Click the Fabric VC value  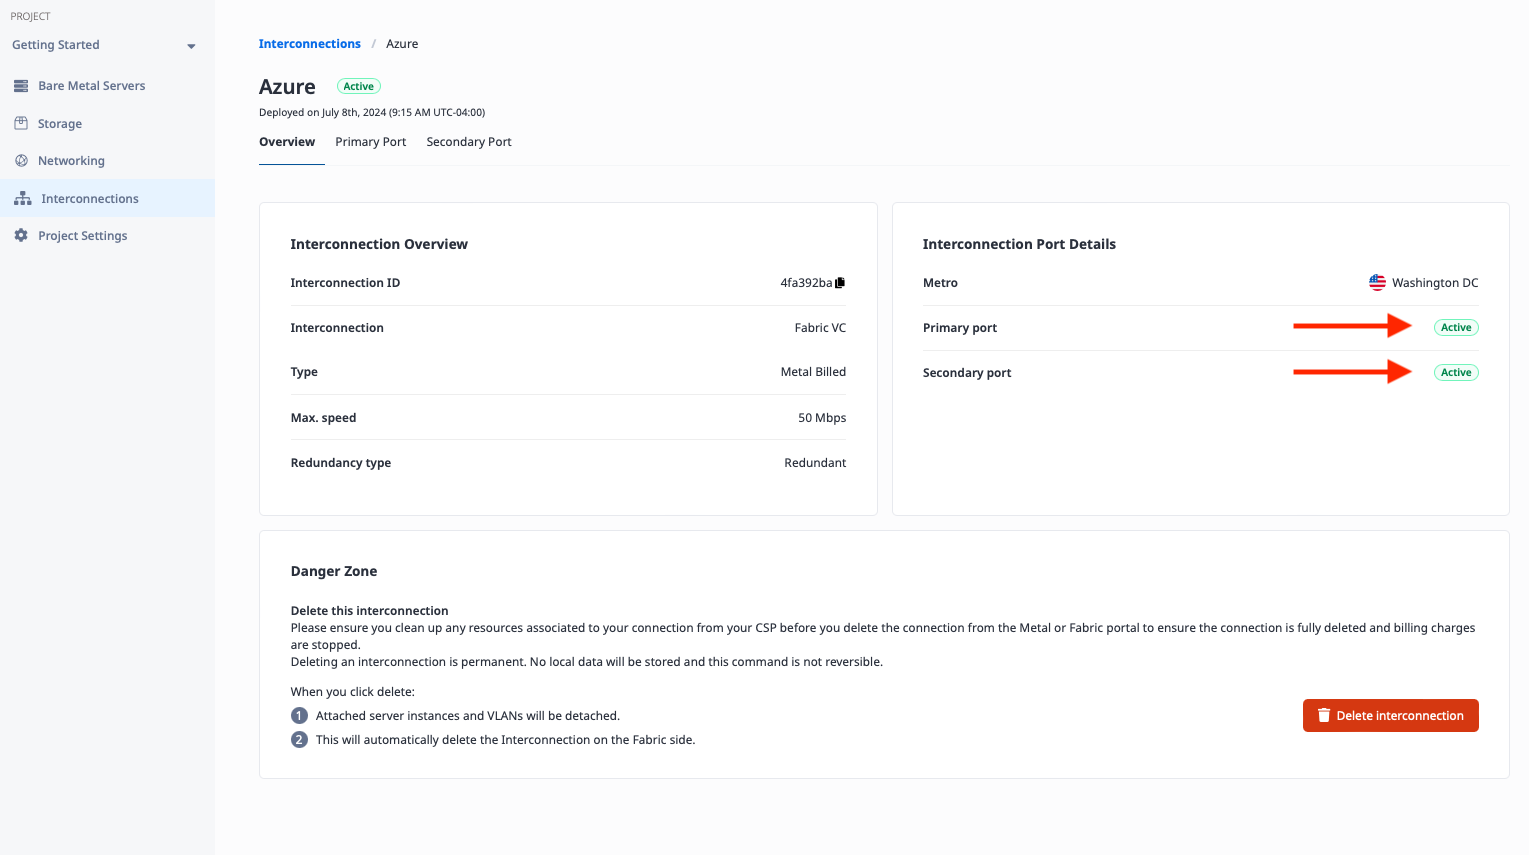[x=820, y=328]
